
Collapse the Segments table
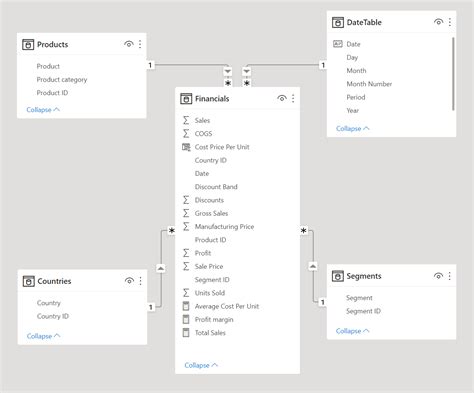353,331
